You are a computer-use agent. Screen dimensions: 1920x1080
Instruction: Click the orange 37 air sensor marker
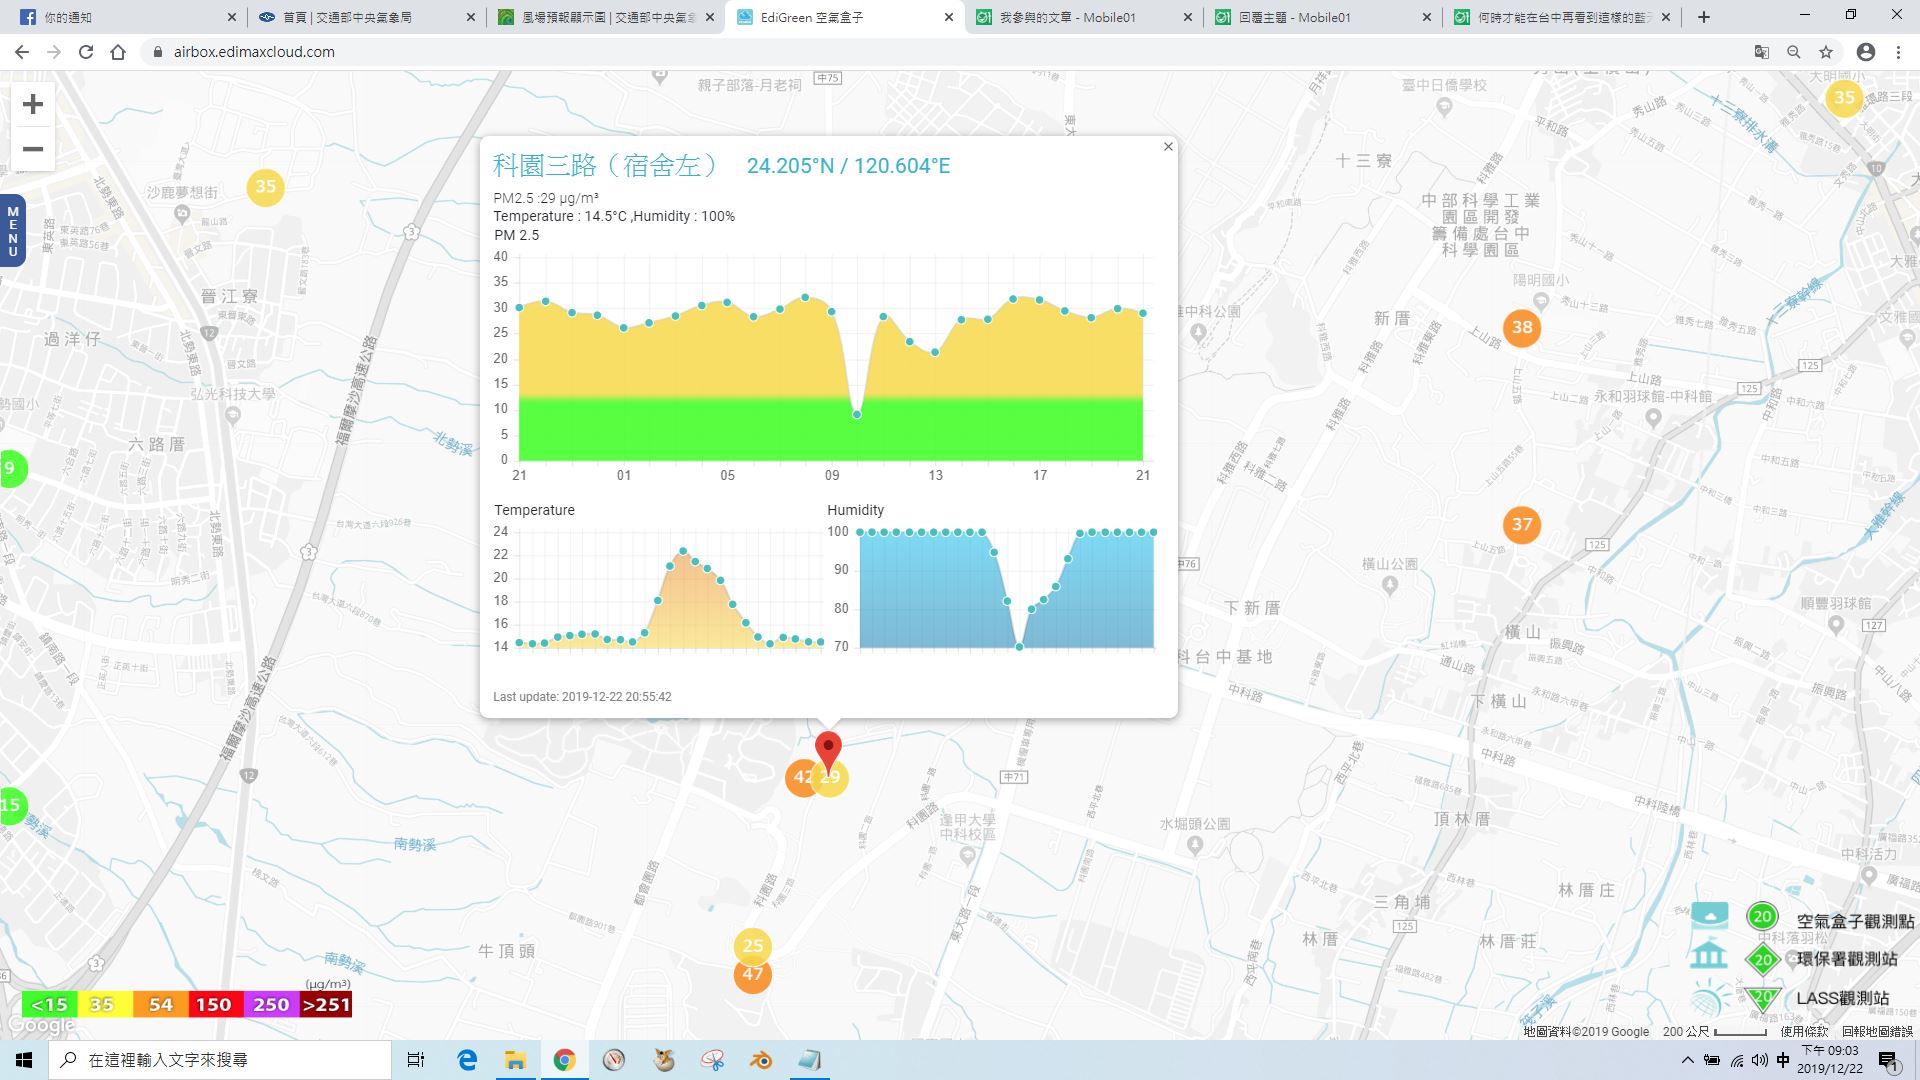[x=1522, y=524]
